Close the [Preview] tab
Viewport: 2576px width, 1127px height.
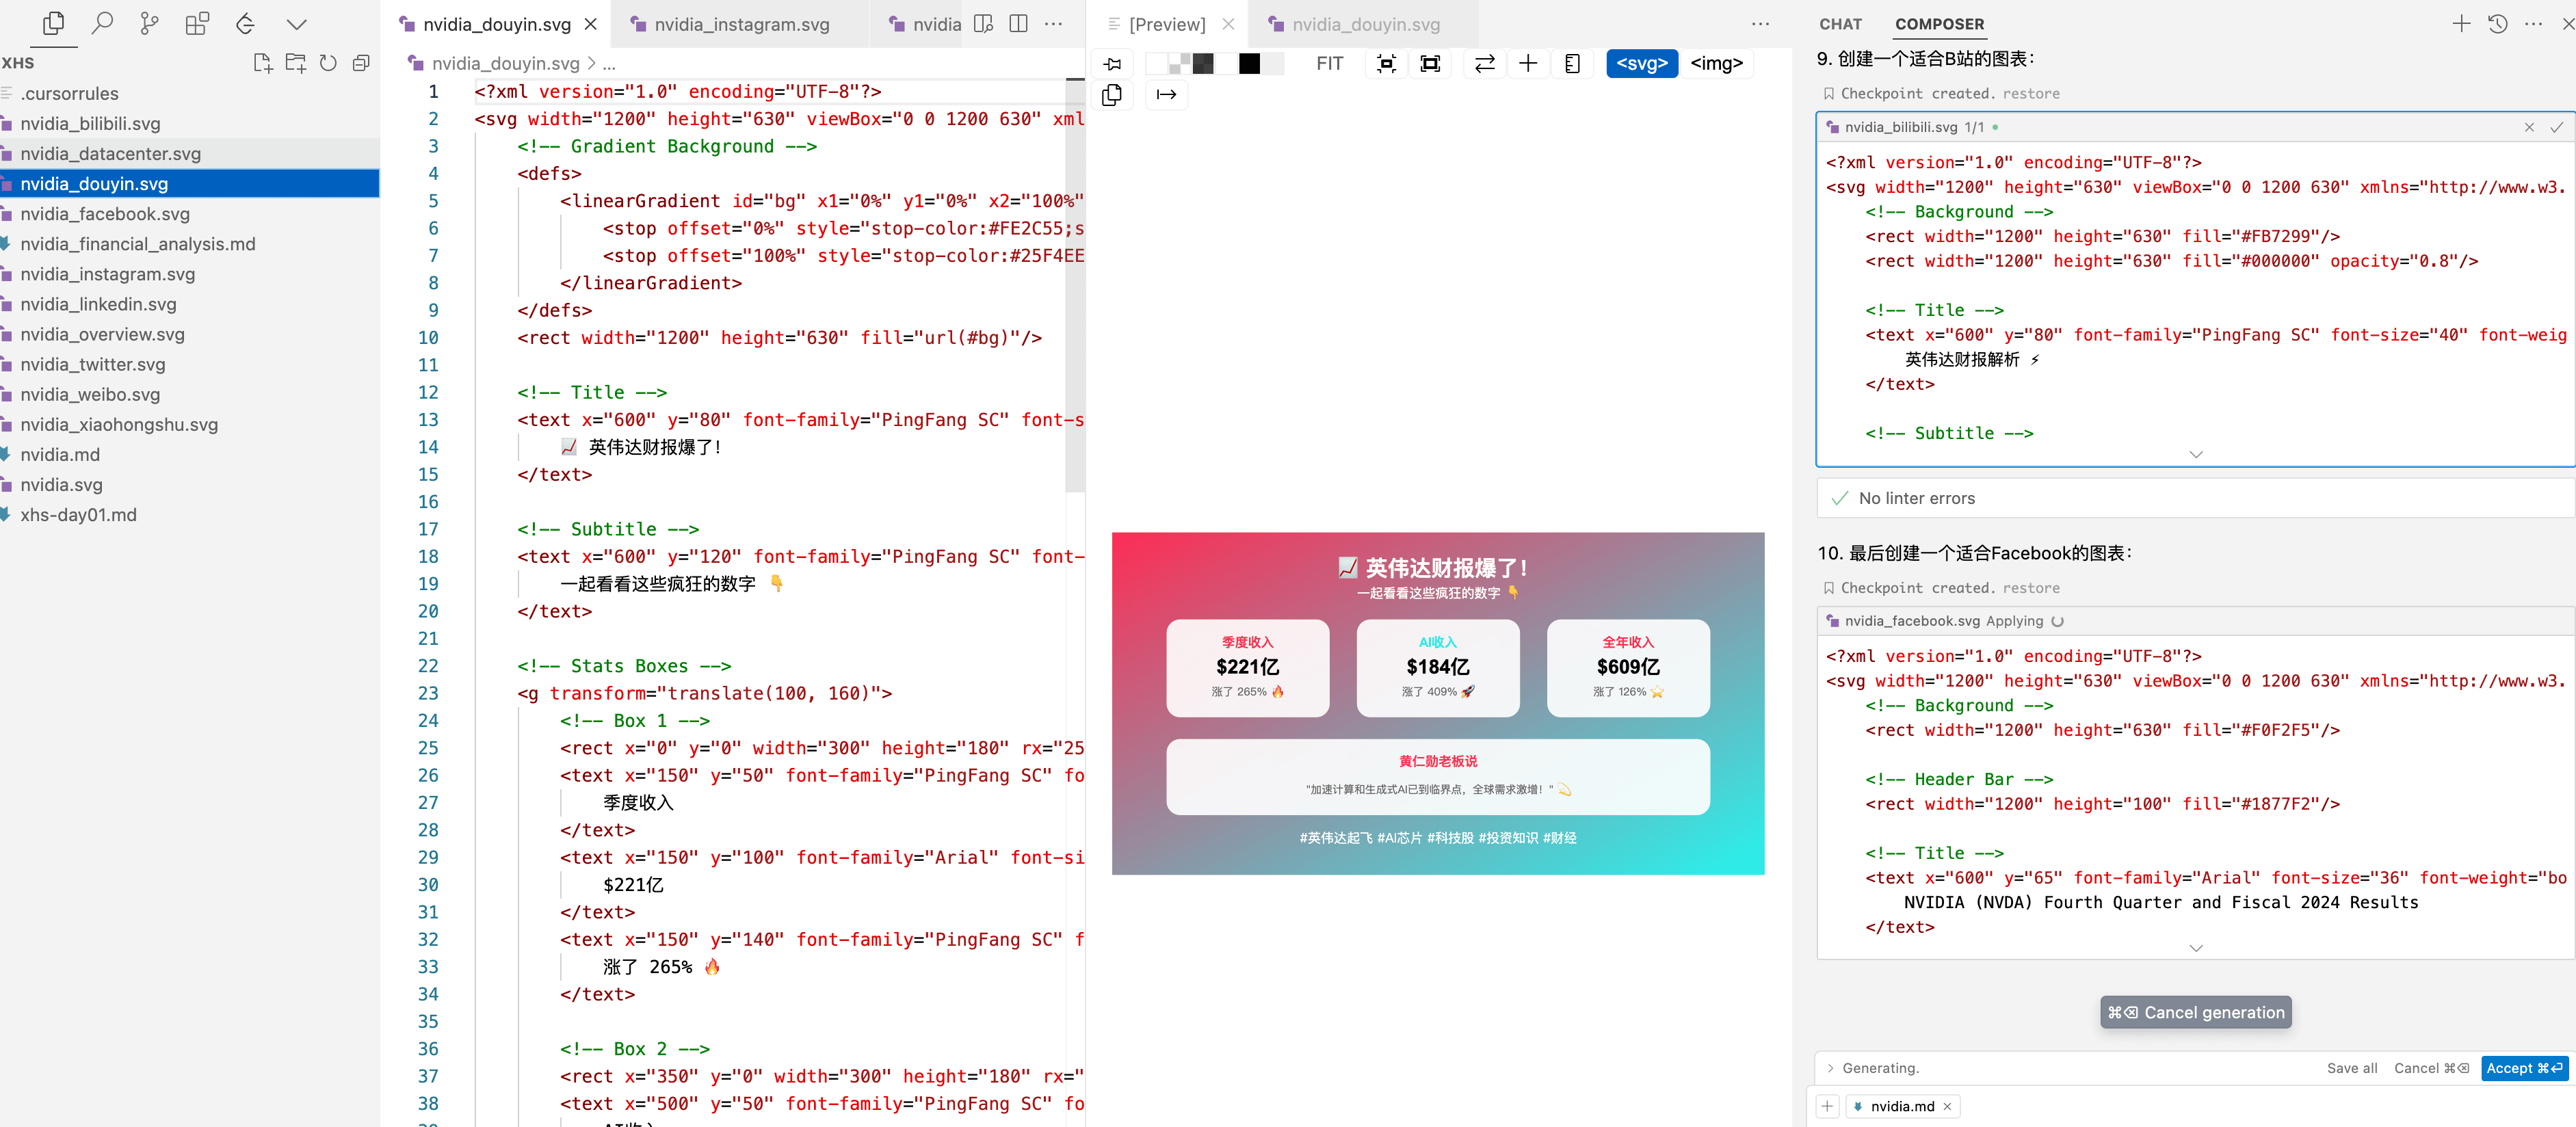[x=1228, y=24]
